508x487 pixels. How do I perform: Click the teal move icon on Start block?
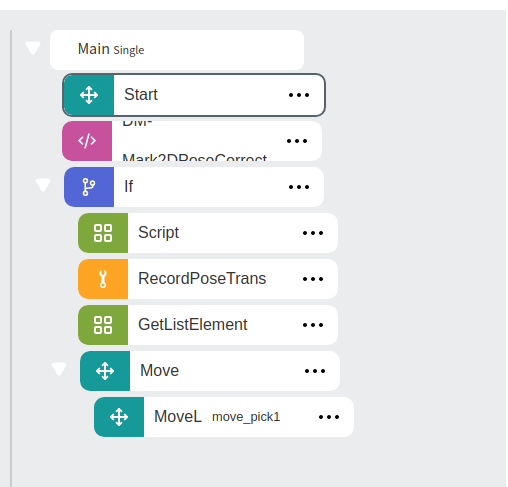click(x=89, y=95)
